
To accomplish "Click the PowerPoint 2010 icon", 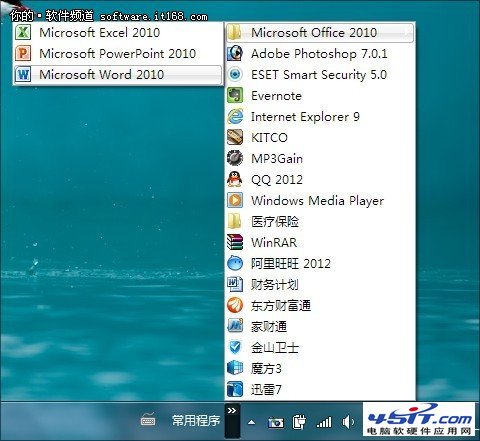I will [x=23, y=53].
